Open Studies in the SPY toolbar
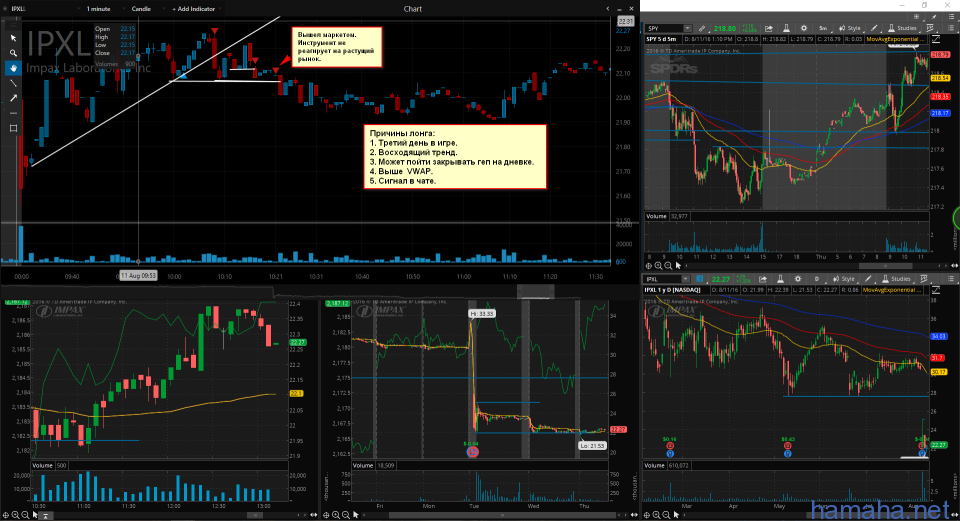 (902, 28)
